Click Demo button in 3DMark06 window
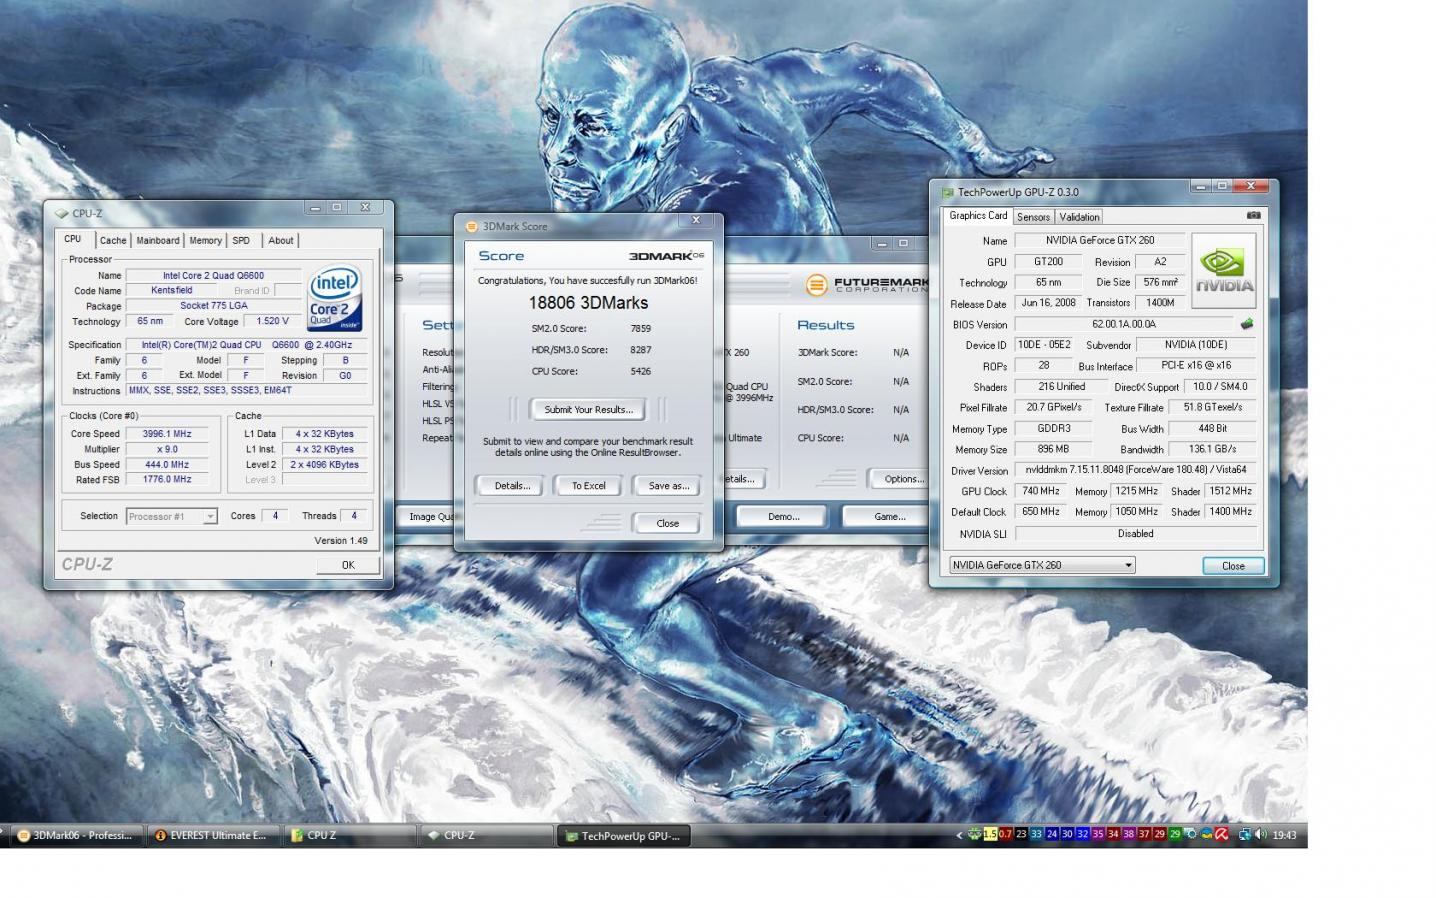Screen dimensions: 1436x898 [x=783, y=517]
